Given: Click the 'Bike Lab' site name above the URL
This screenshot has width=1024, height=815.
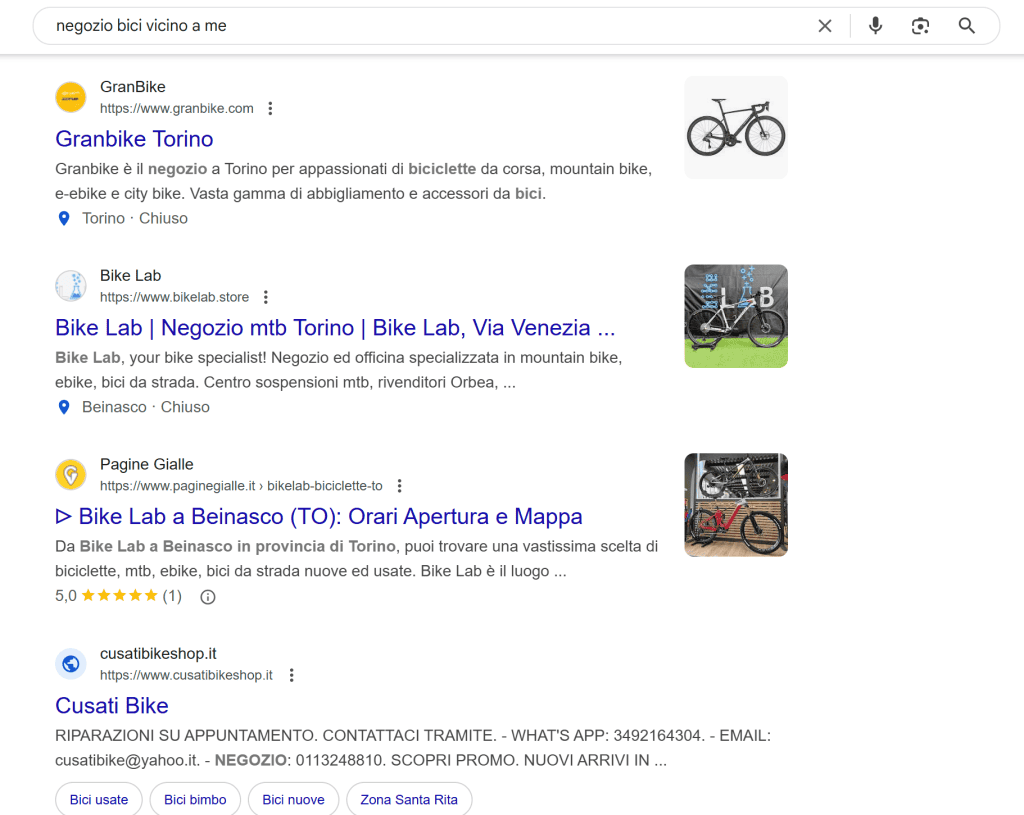Looking at the screenshot, I should click(131, 276).
